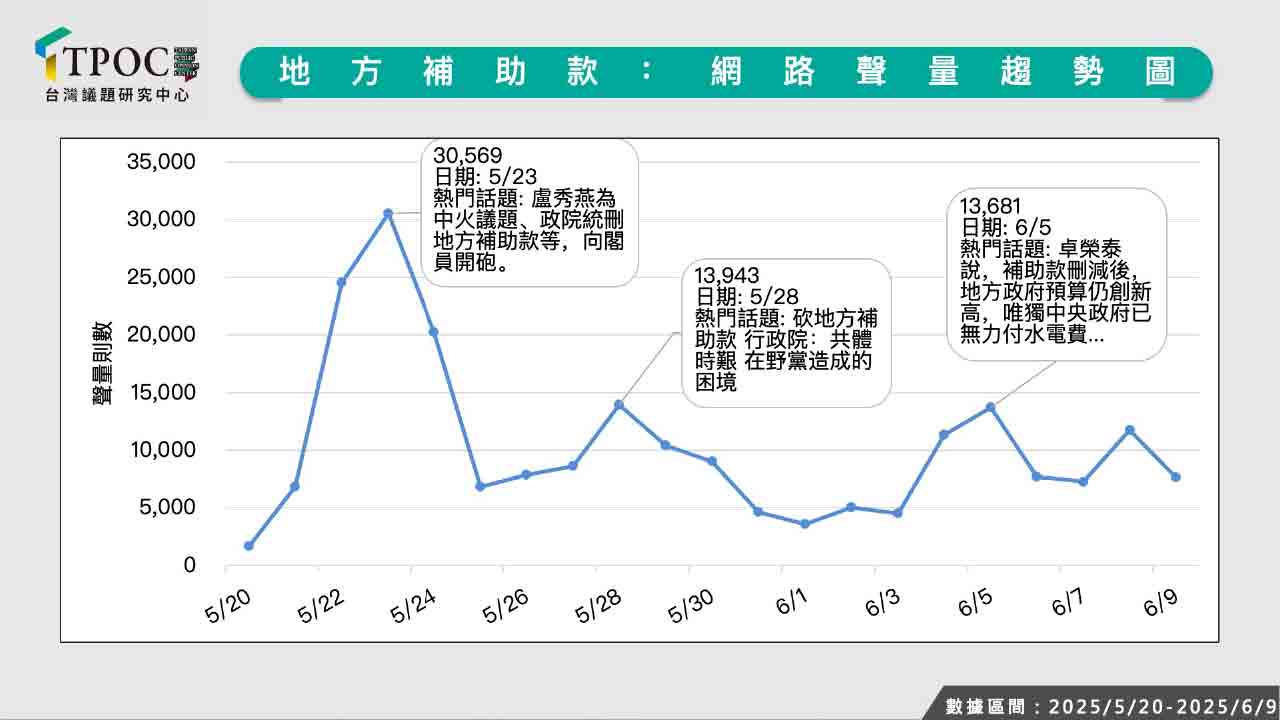Open the 5/23 盧秀燕 callout box
This screenshot has width=1280, height=720.
pos(529,212)
